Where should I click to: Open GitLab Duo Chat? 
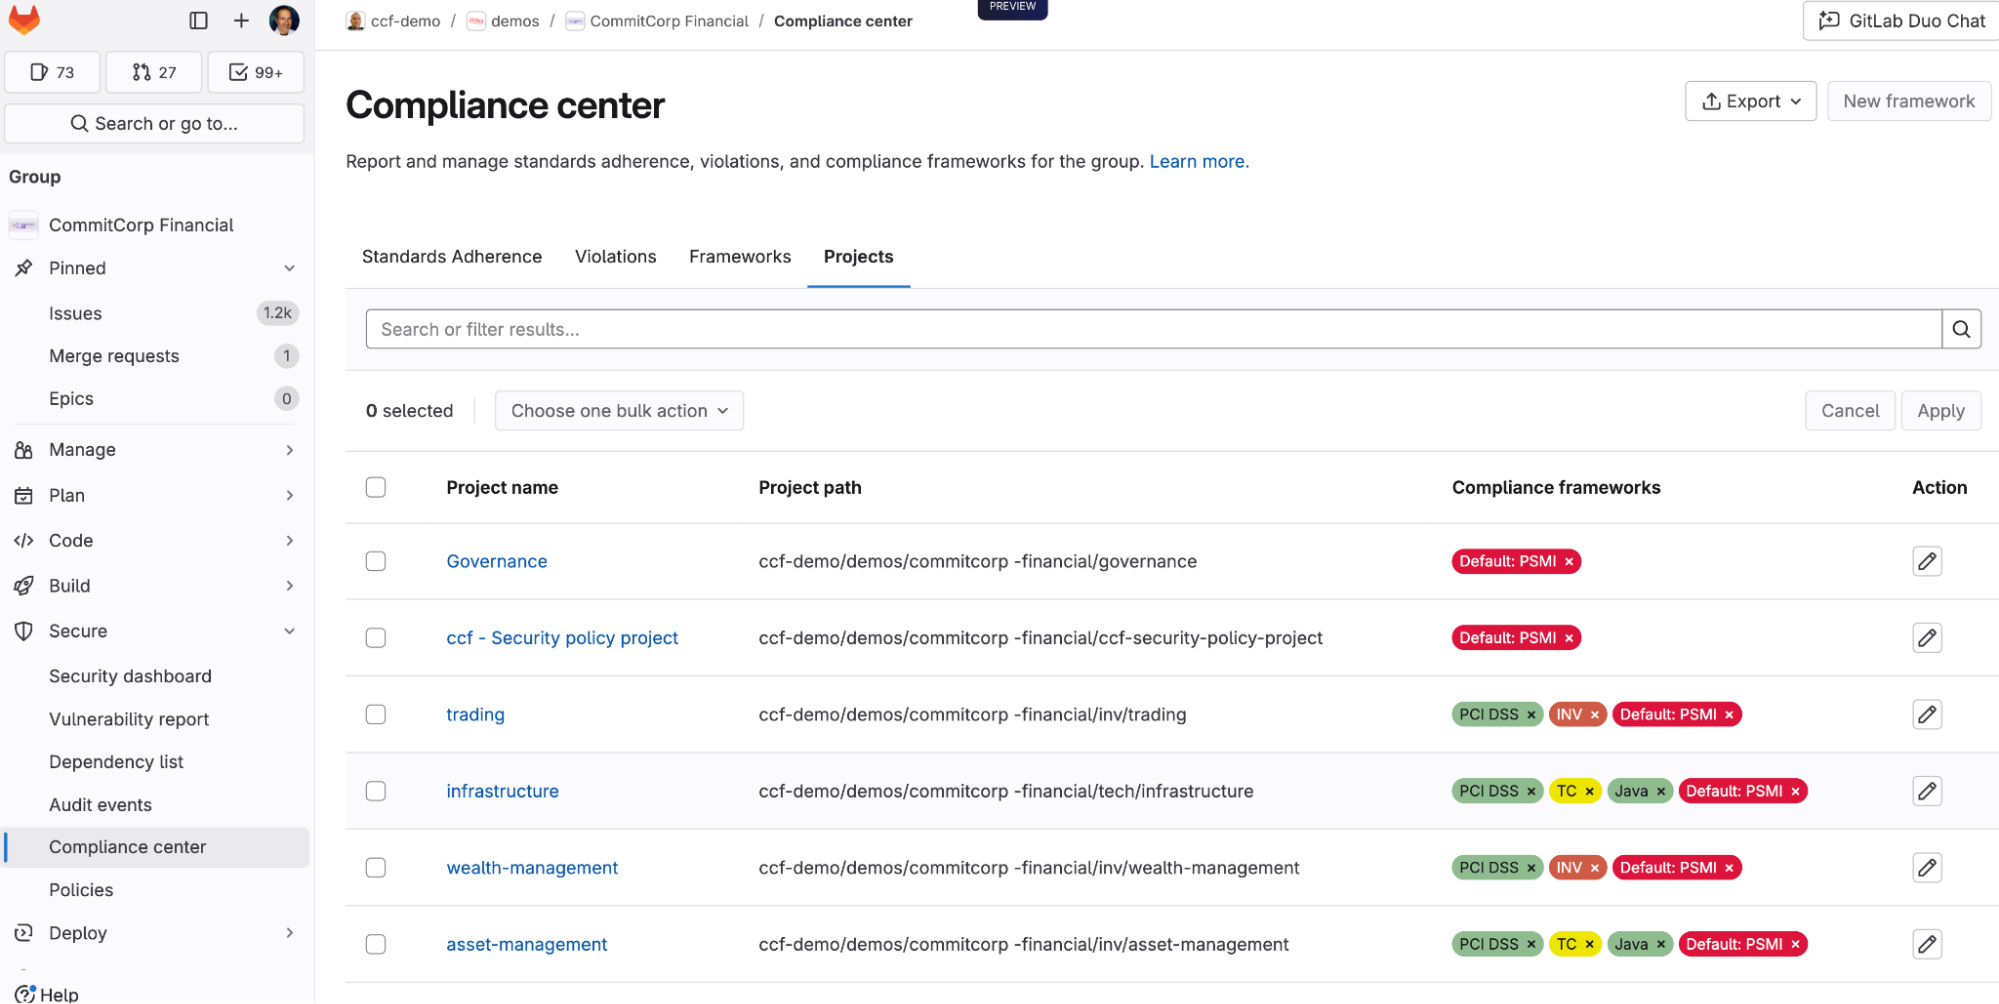(1902, 20)
